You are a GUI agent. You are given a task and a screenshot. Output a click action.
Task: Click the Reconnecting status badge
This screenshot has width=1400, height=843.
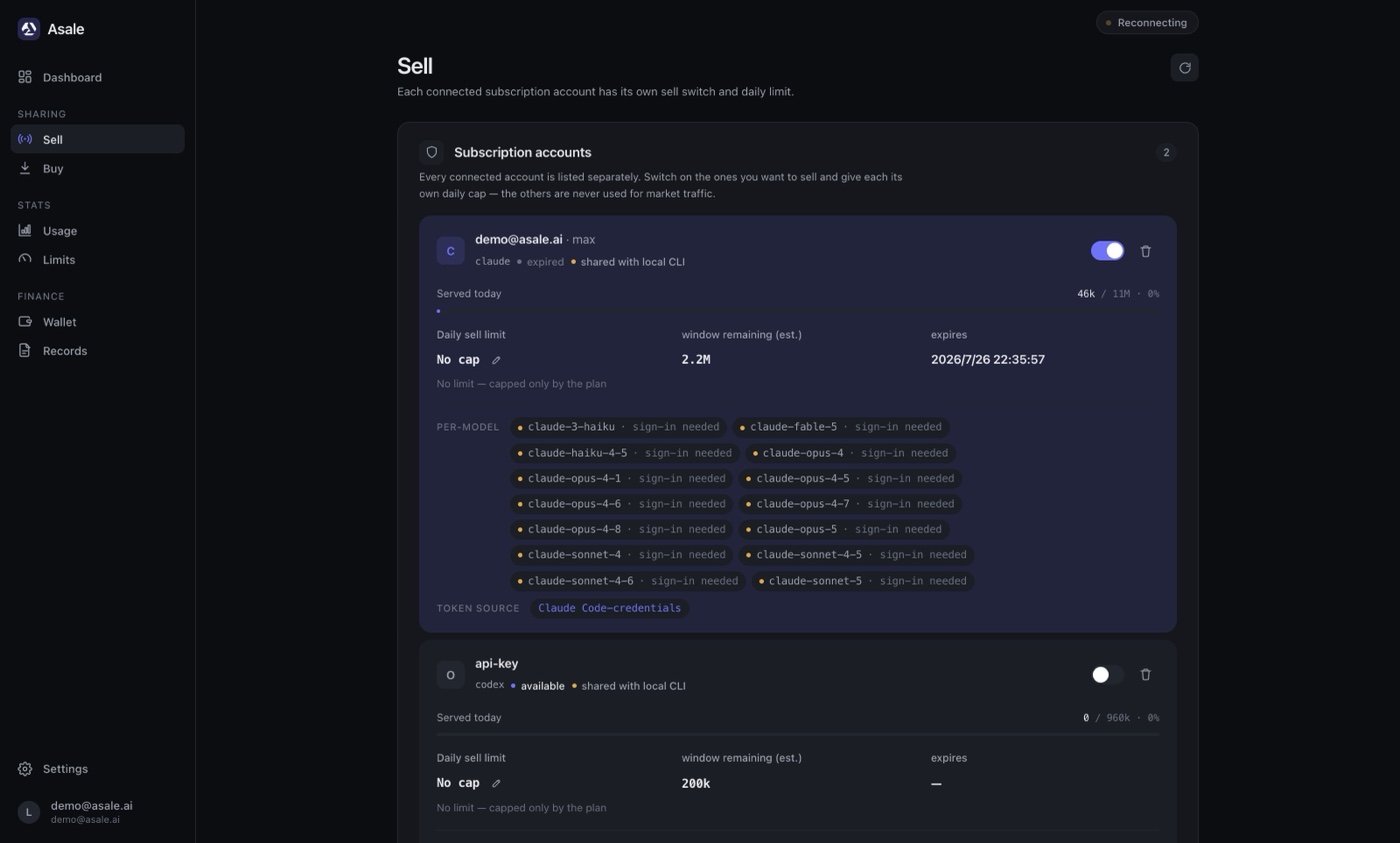[1147, 22]
